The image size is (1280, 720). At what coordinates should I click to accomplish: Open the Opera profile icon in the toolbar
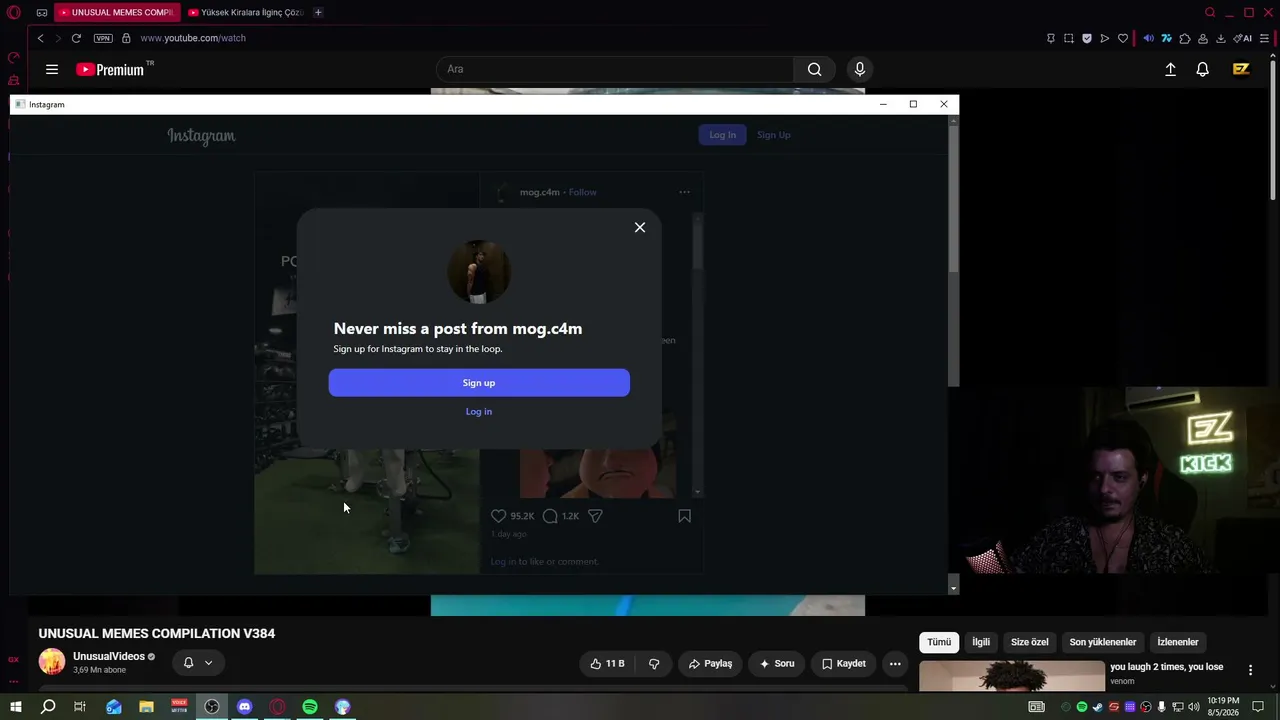1203,38
